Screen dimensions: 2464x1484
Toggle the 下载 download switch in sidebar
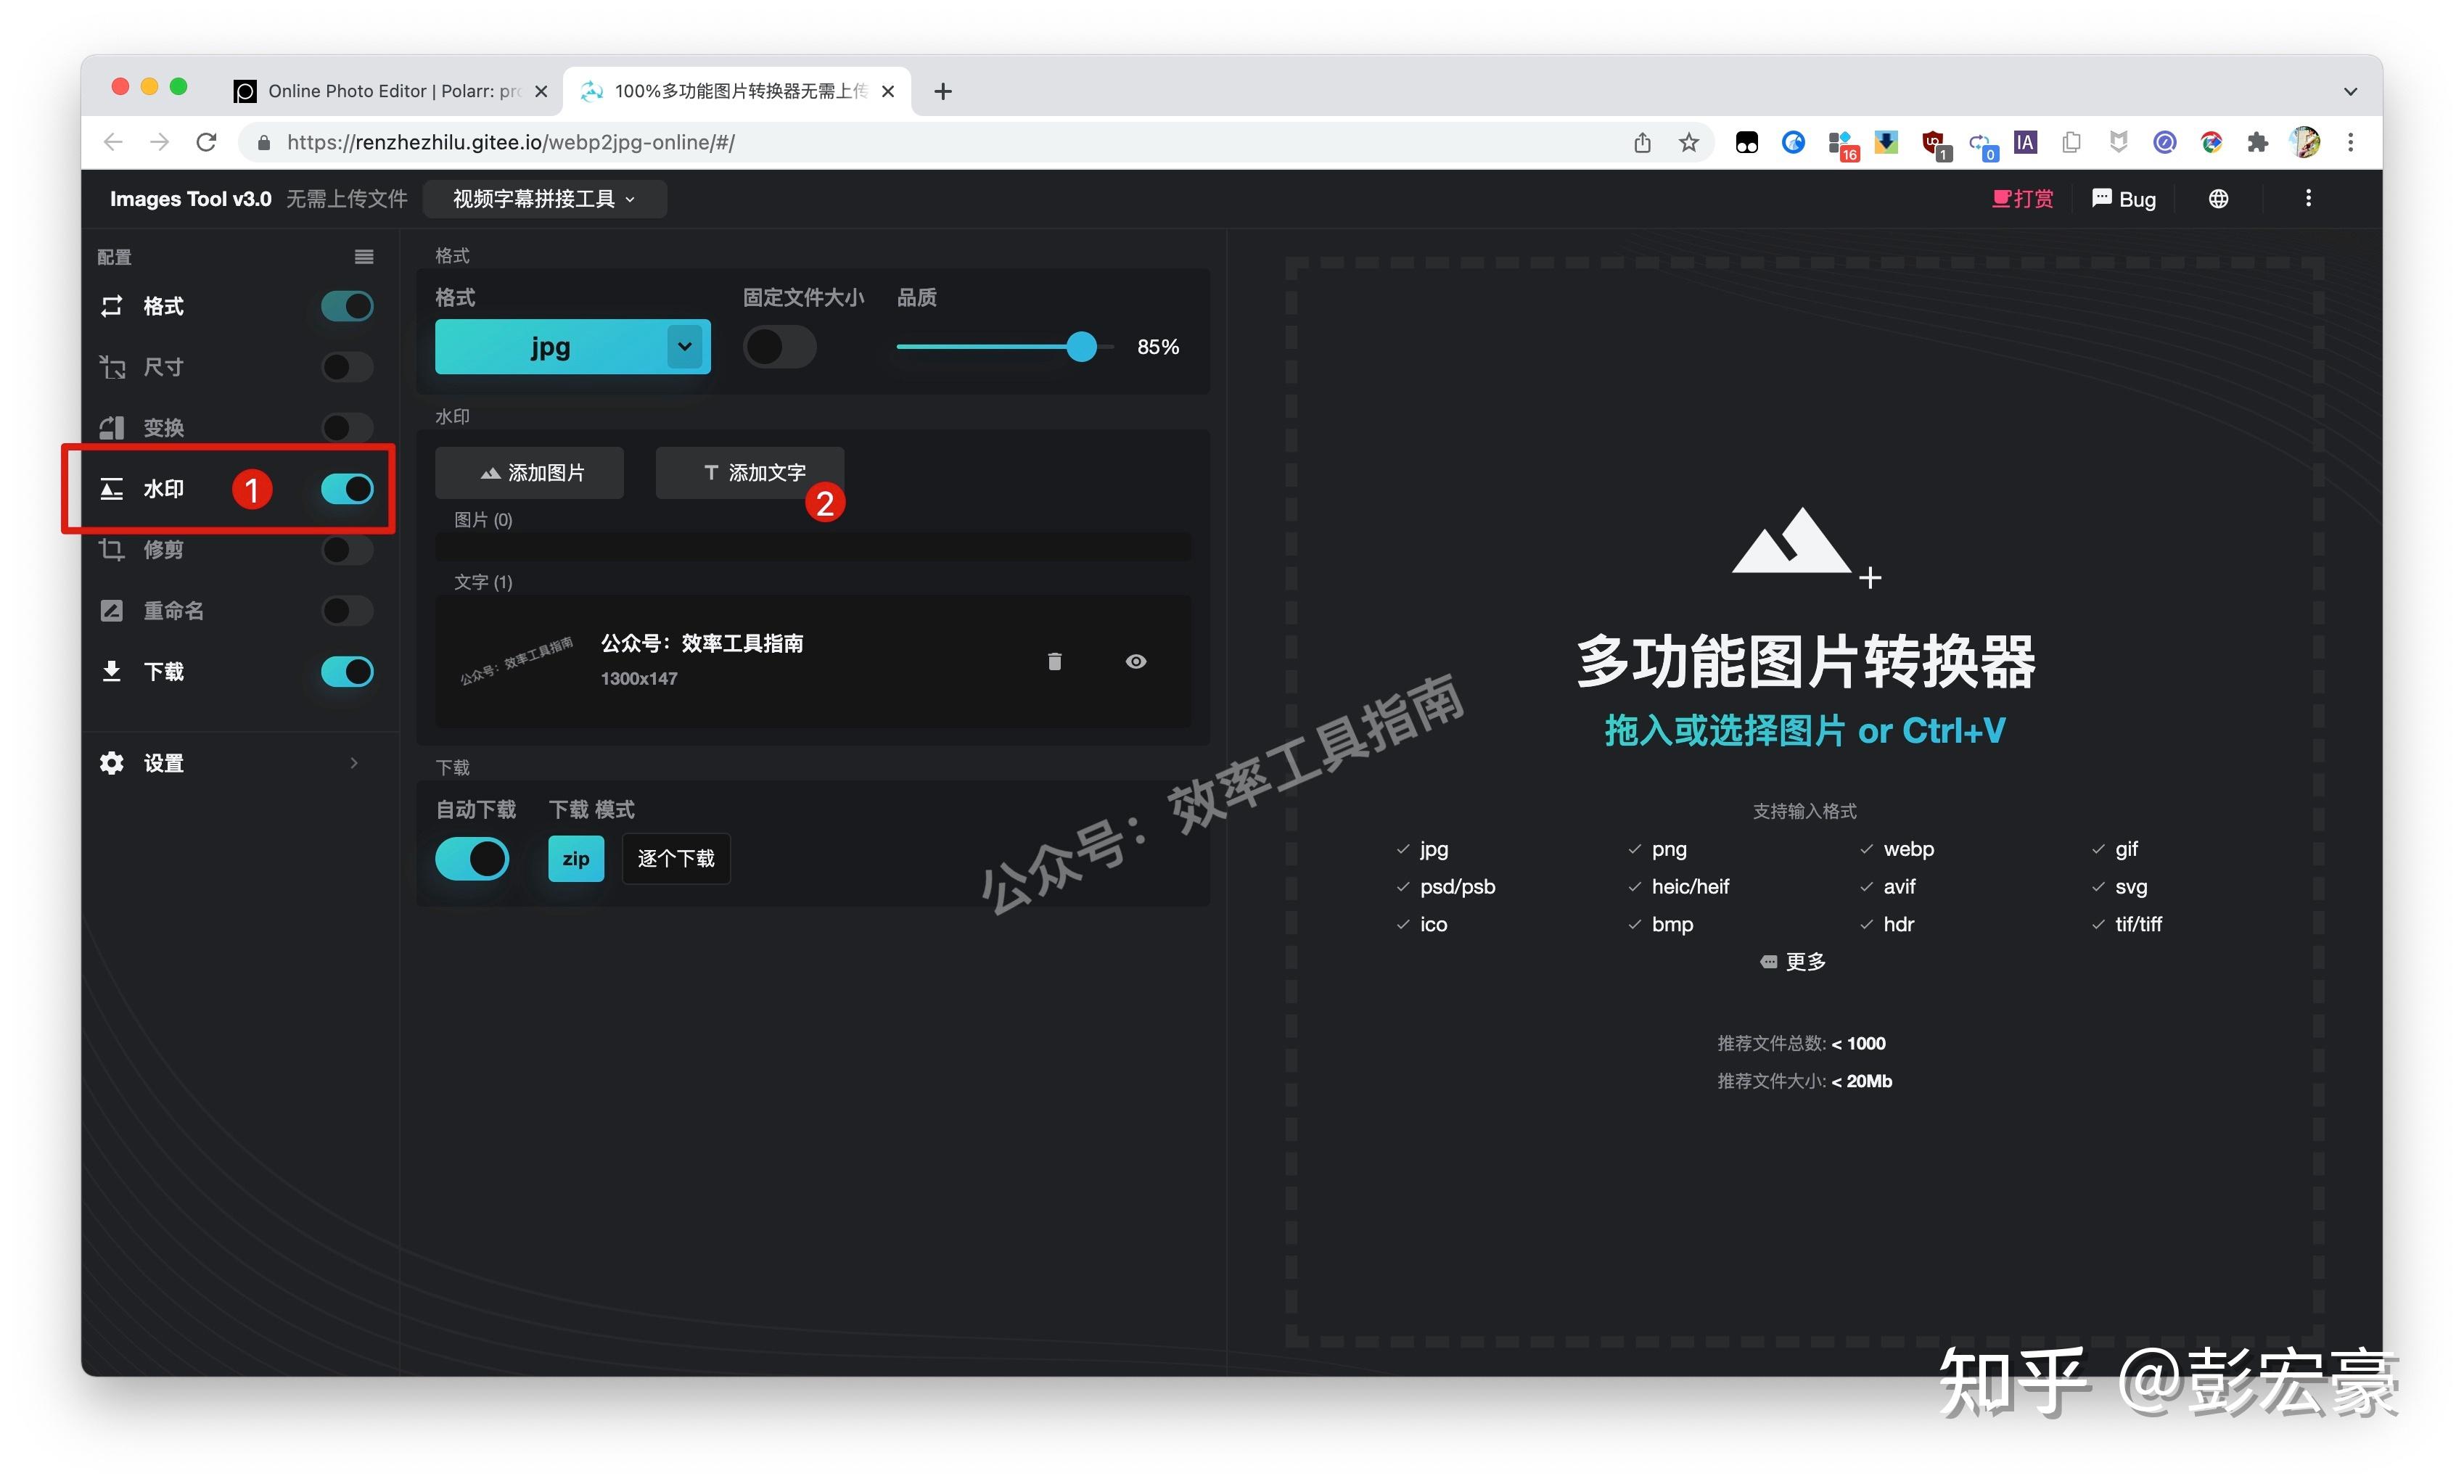click(346, 672)
